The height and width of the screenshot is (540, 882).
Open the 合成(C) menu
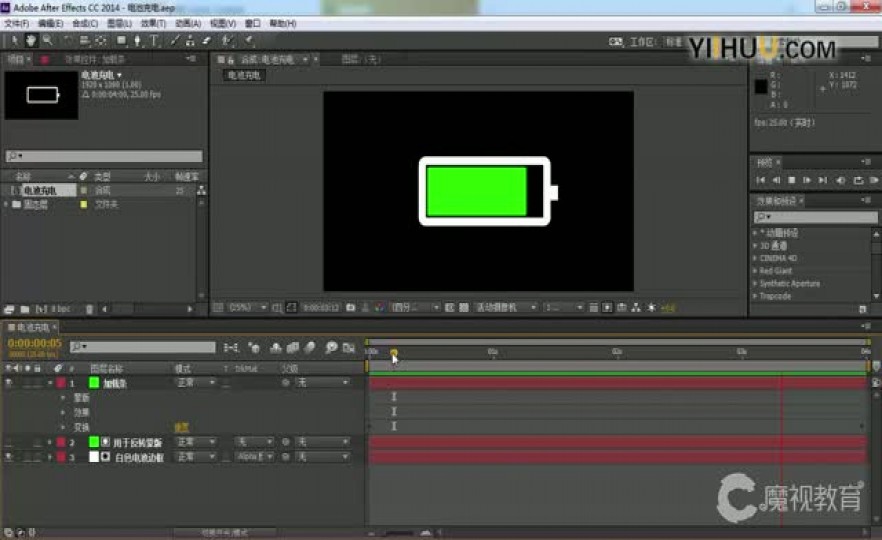pos(85,23)
